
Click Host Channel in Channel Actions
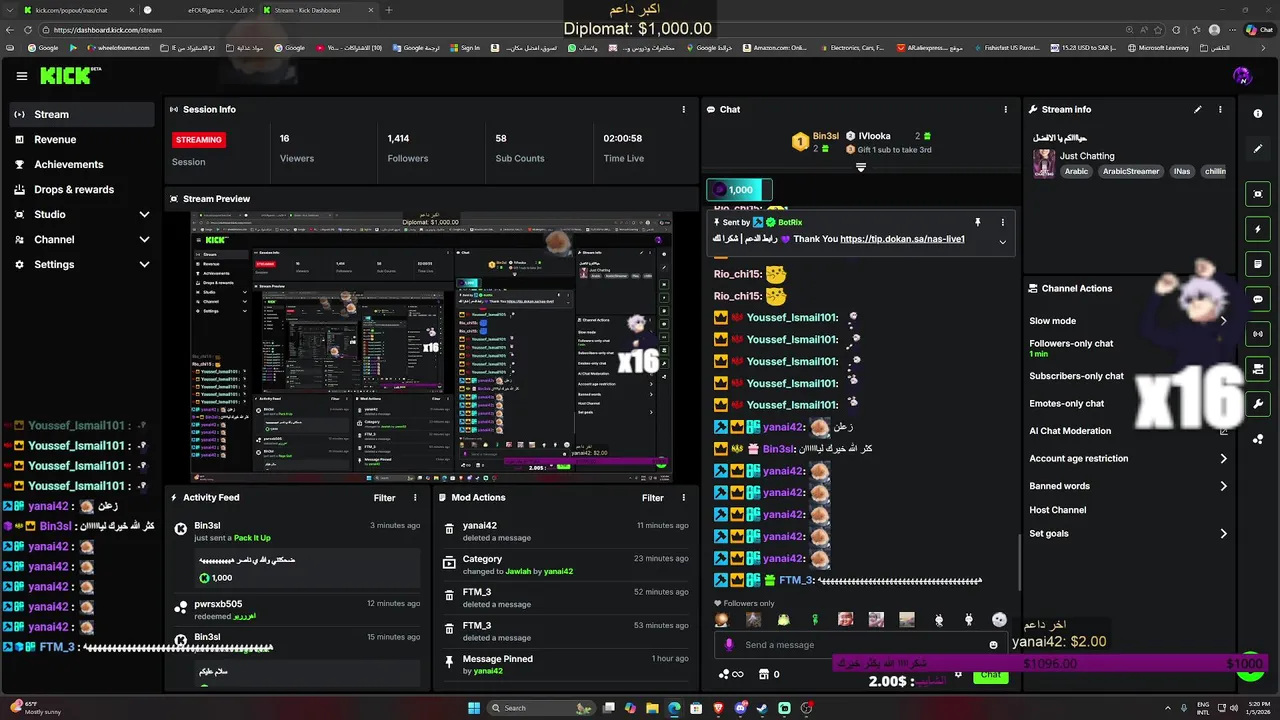(x=1057, y=510)
